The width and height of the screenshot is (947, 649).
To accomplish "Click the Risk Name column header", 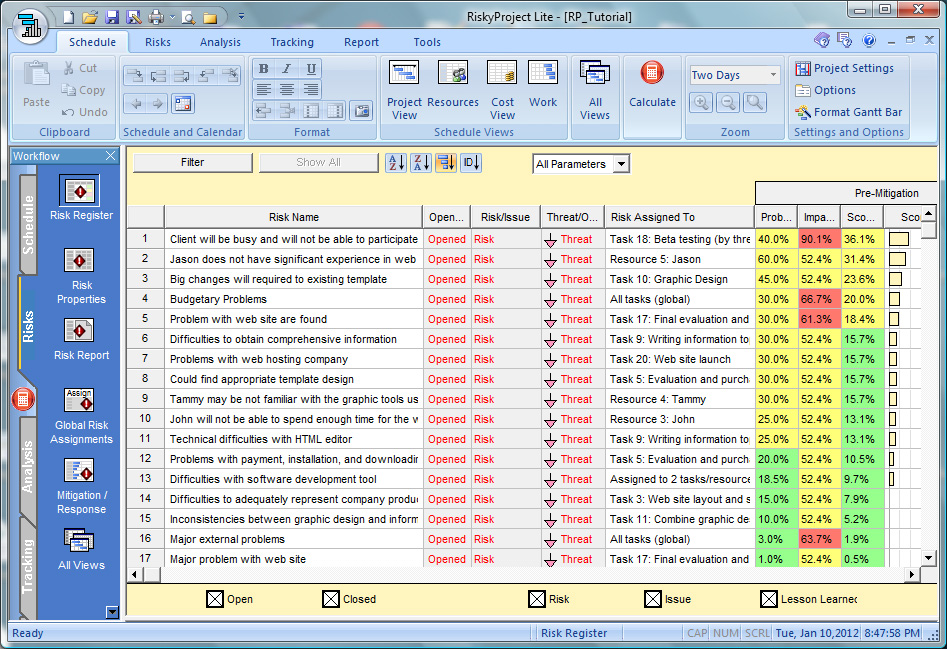I will (x=294, y=217).
